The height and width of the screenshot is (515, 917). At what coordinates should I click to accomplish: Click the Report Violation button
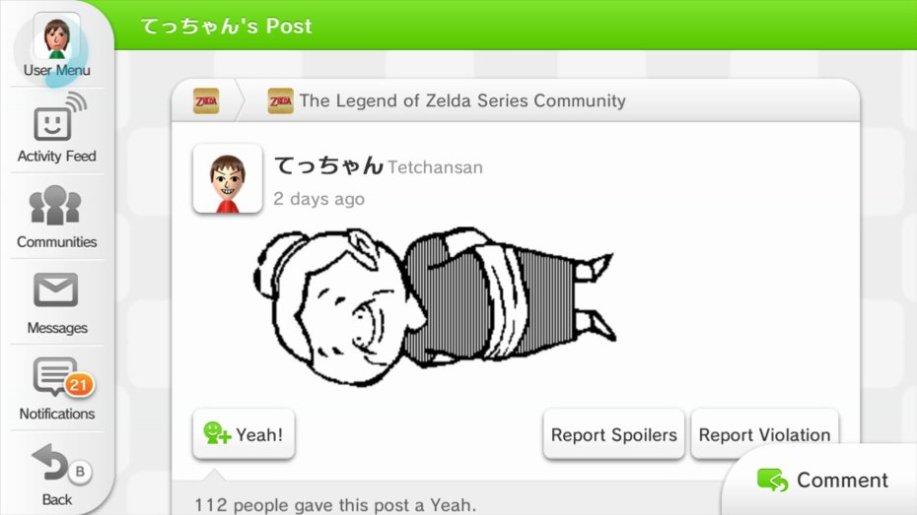click(x=764, y=434)
